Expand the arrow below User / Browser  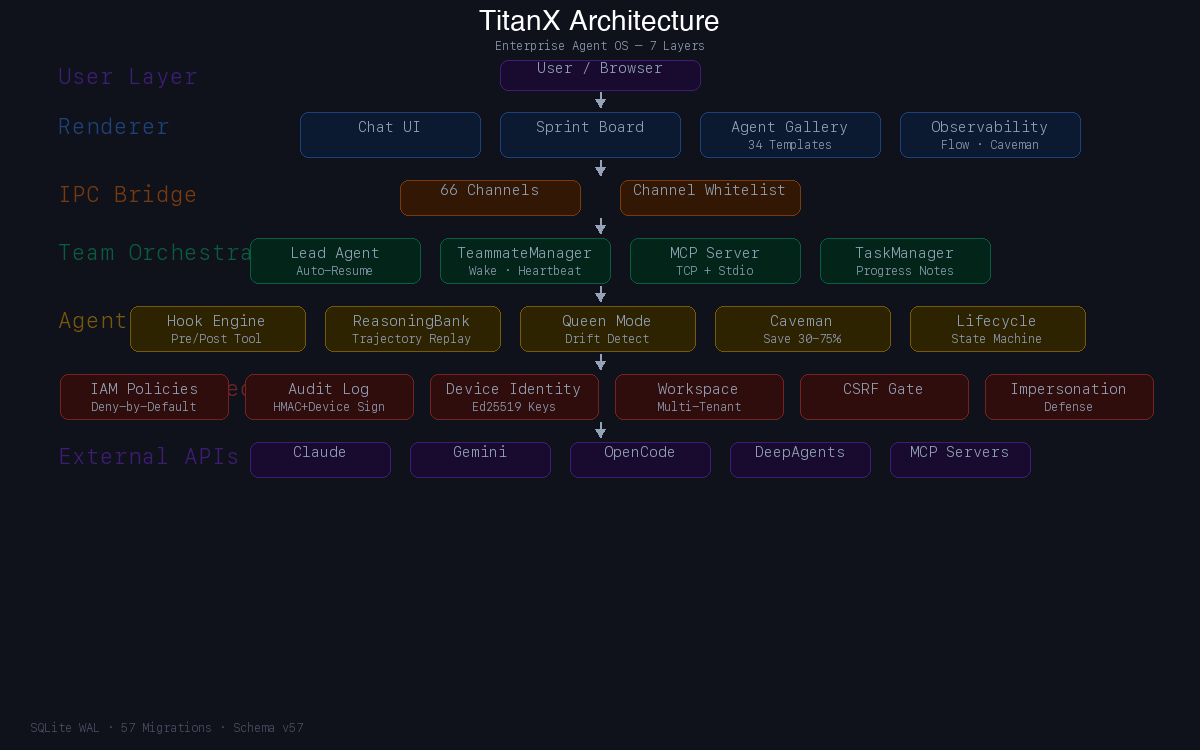coord(600,99)
